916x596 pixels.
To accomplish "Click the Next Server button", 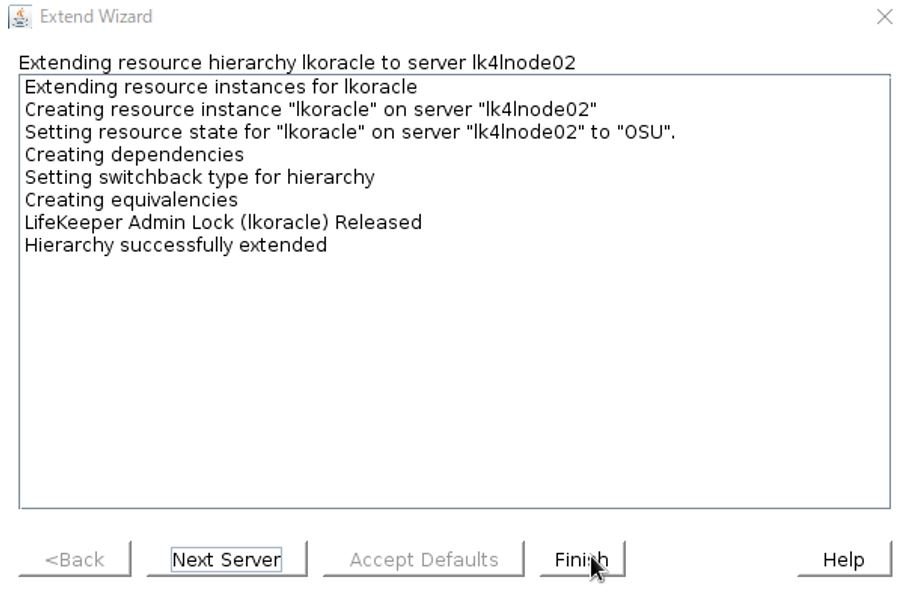I will (x=226, y=559).
